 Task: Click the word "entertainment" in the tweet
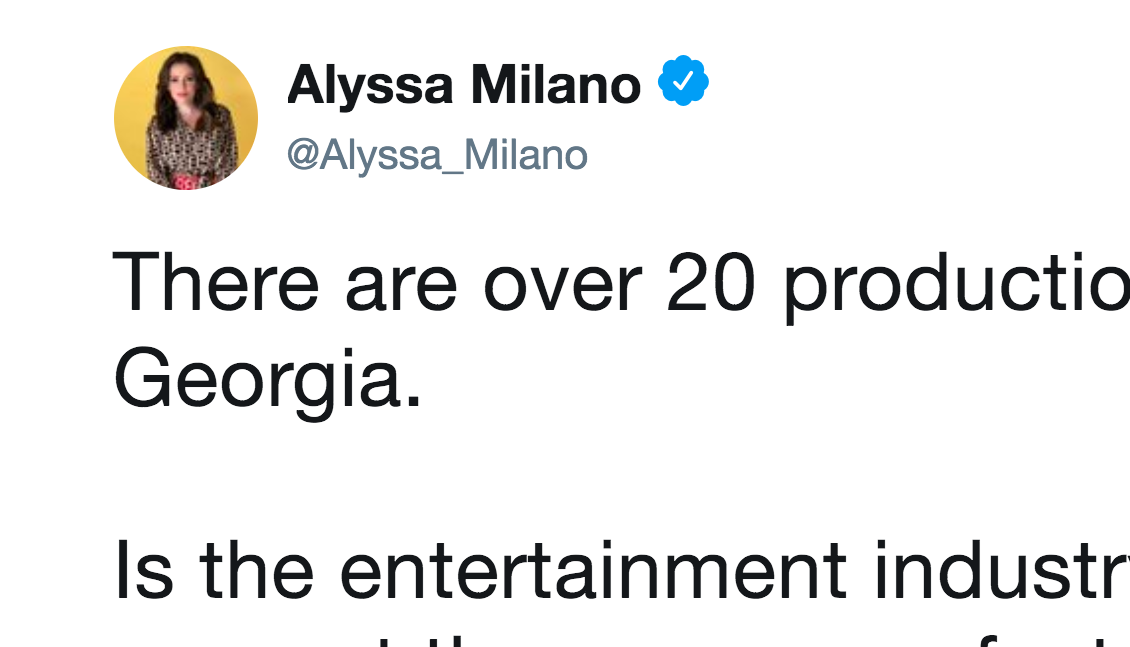(x=593, y=571)
